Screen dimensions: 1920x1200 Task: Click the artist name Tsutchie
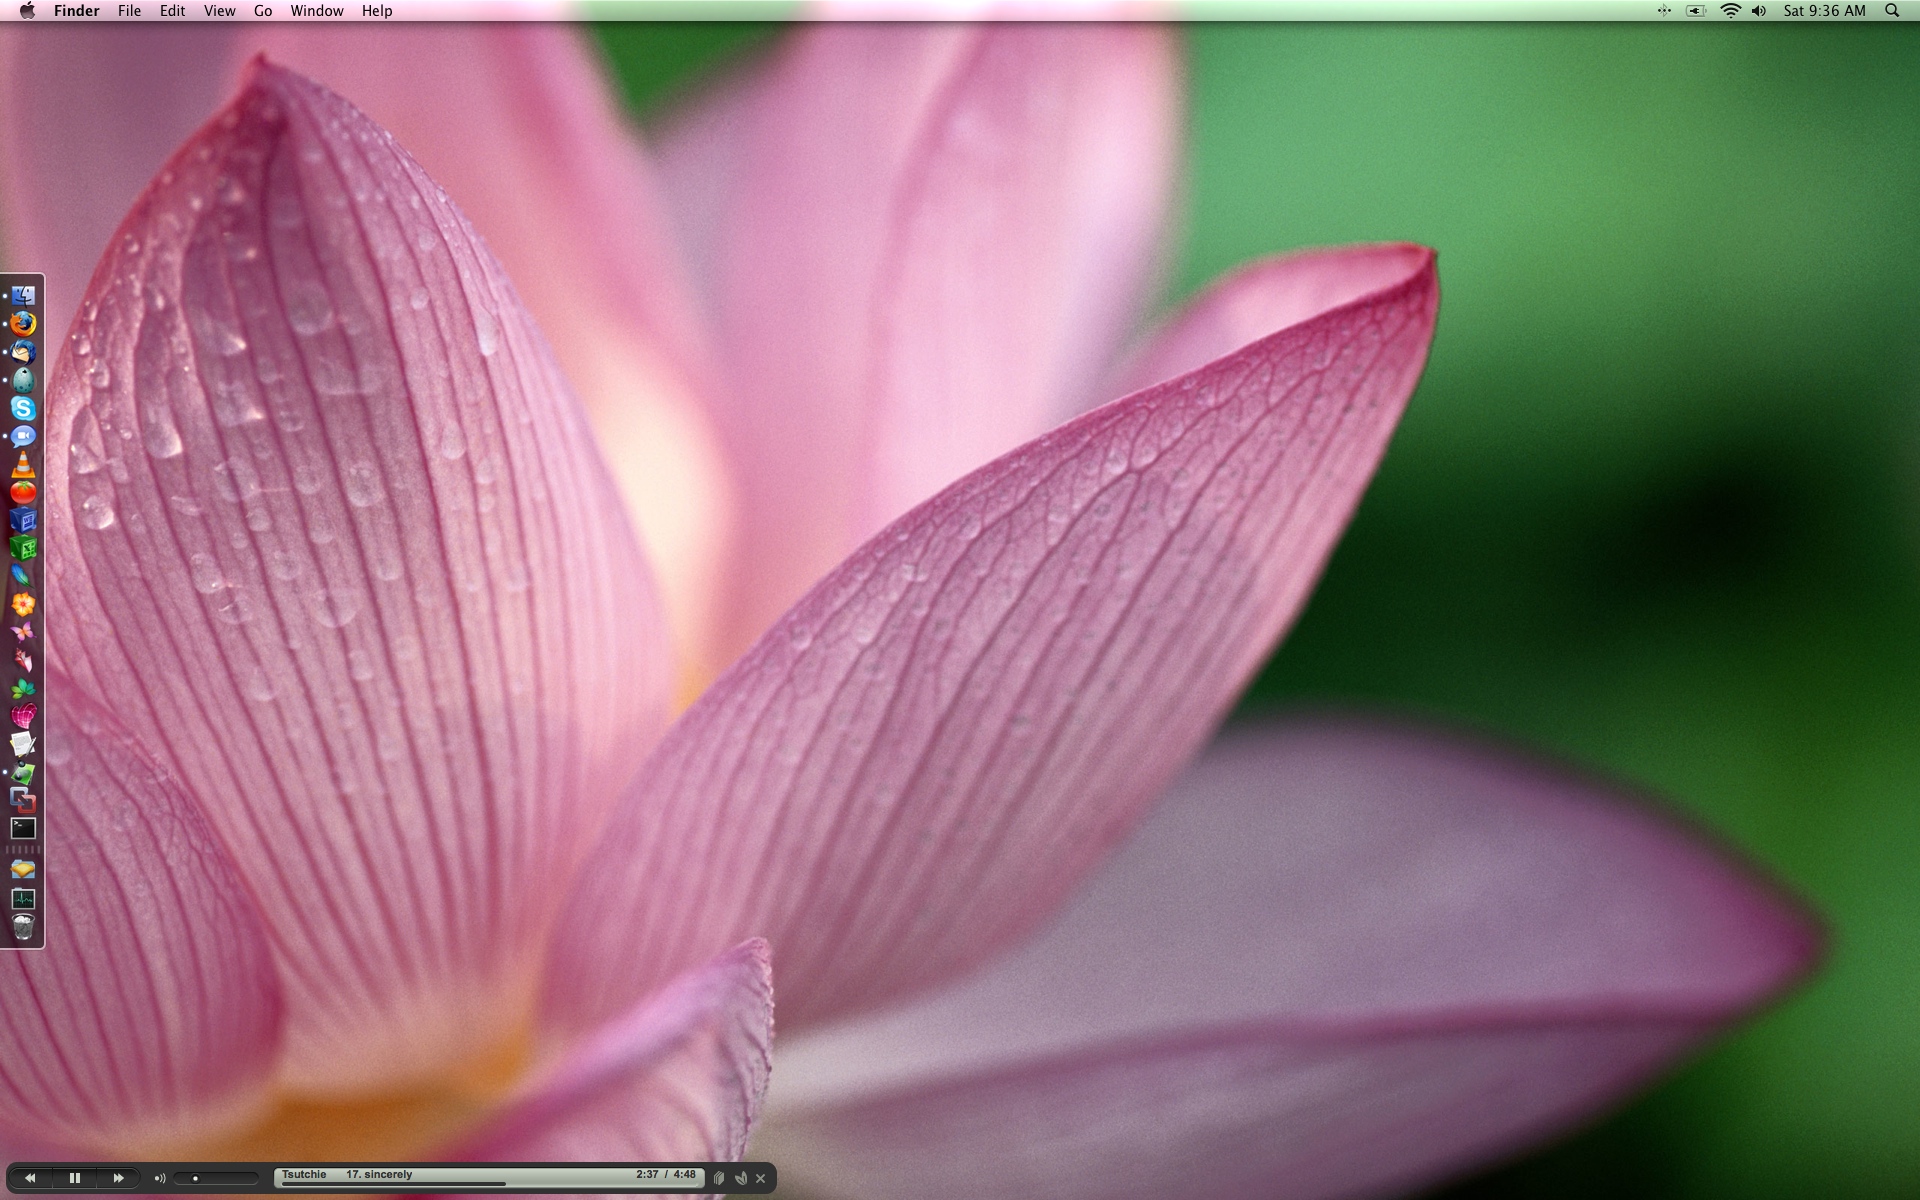304,1174
